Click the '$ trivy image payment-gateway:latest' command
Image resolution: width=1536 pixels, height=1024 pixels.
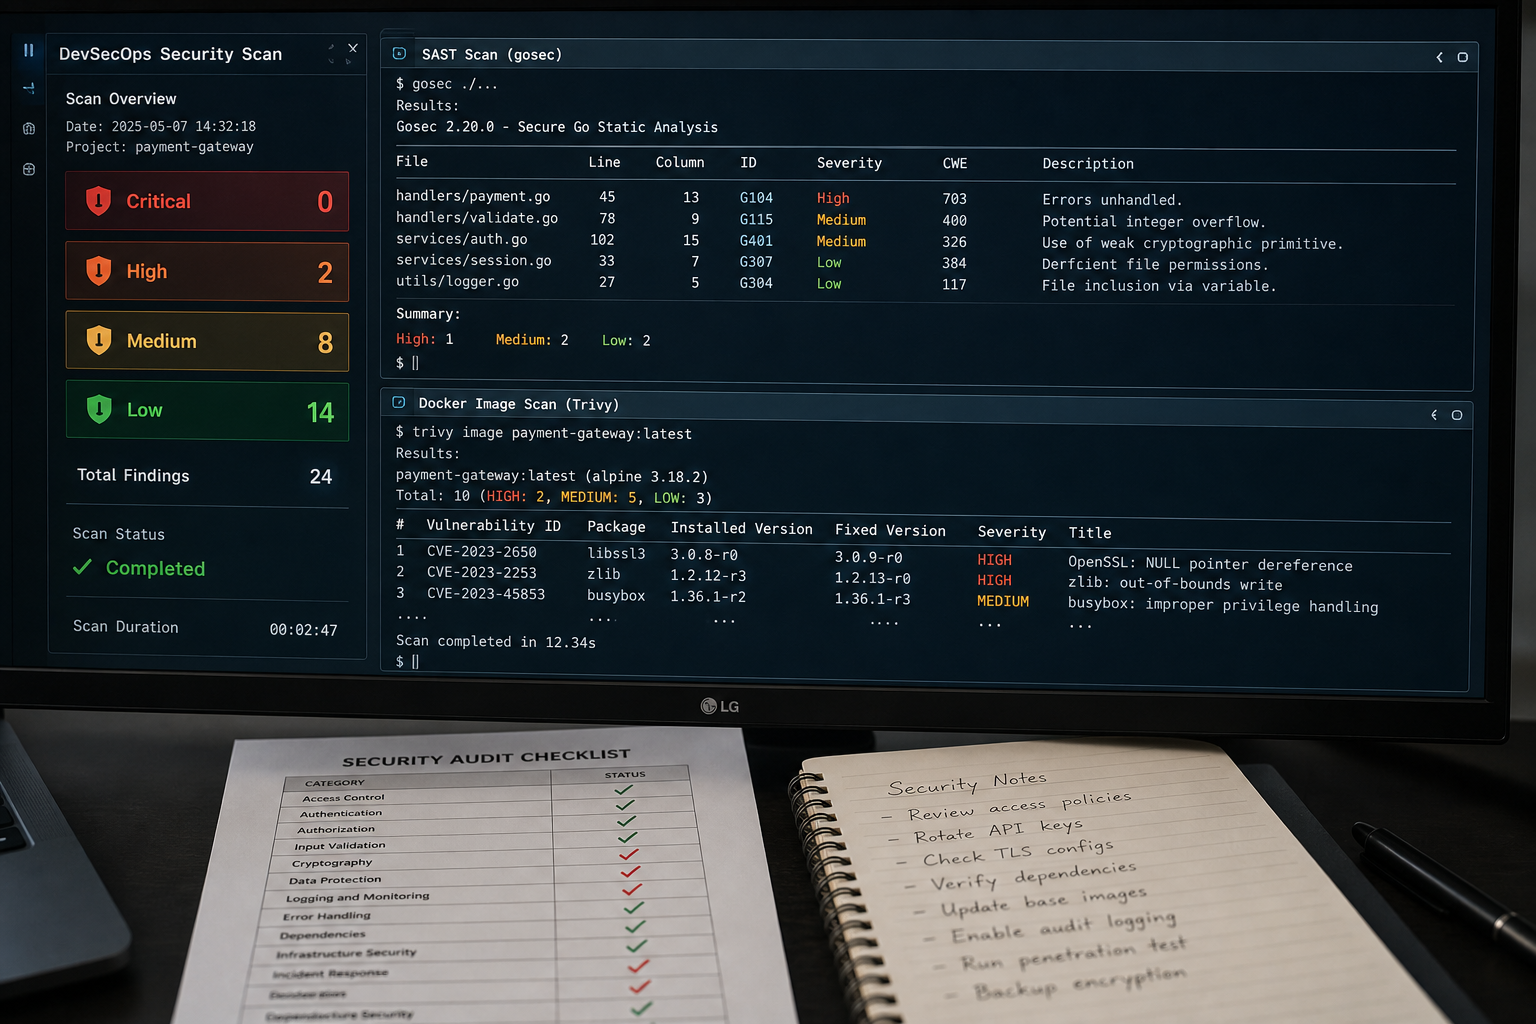[x=544, y=433]
